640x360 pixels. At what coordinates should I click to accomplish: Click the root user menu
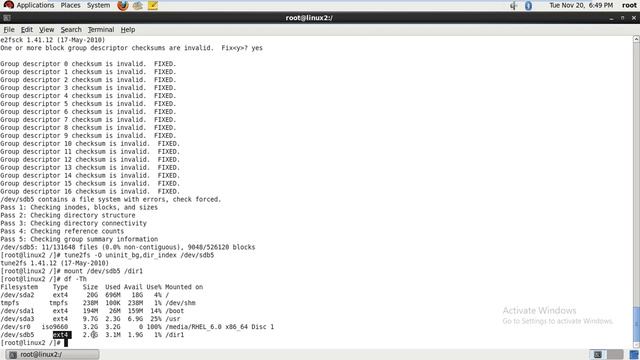pyautogui.click(x=629, y=5)
